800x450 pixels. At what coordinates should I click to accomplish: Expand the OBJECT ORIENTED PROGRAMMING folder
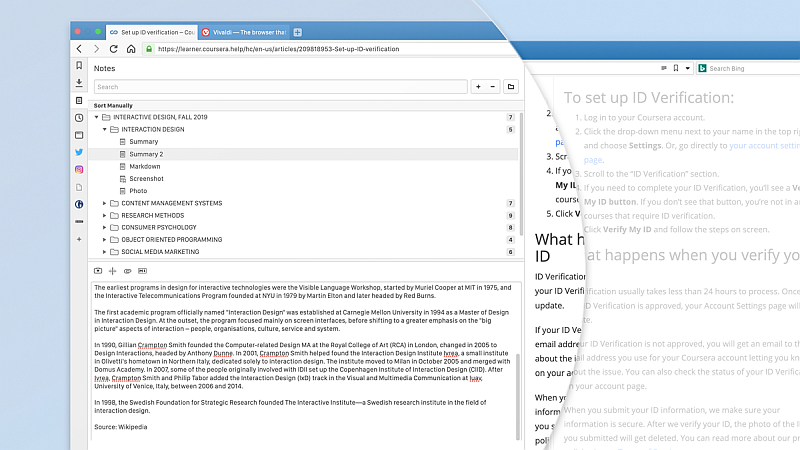pyautogui.click(x=105, y=240)
